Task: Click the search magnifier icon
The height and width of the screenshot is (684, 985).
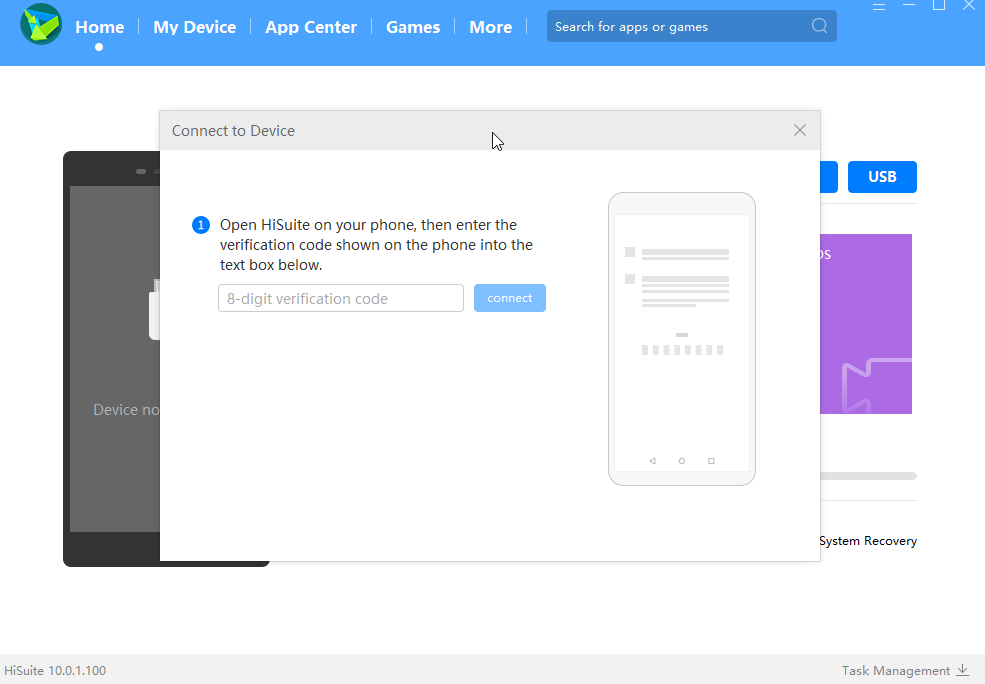Action: pos(819,26)
